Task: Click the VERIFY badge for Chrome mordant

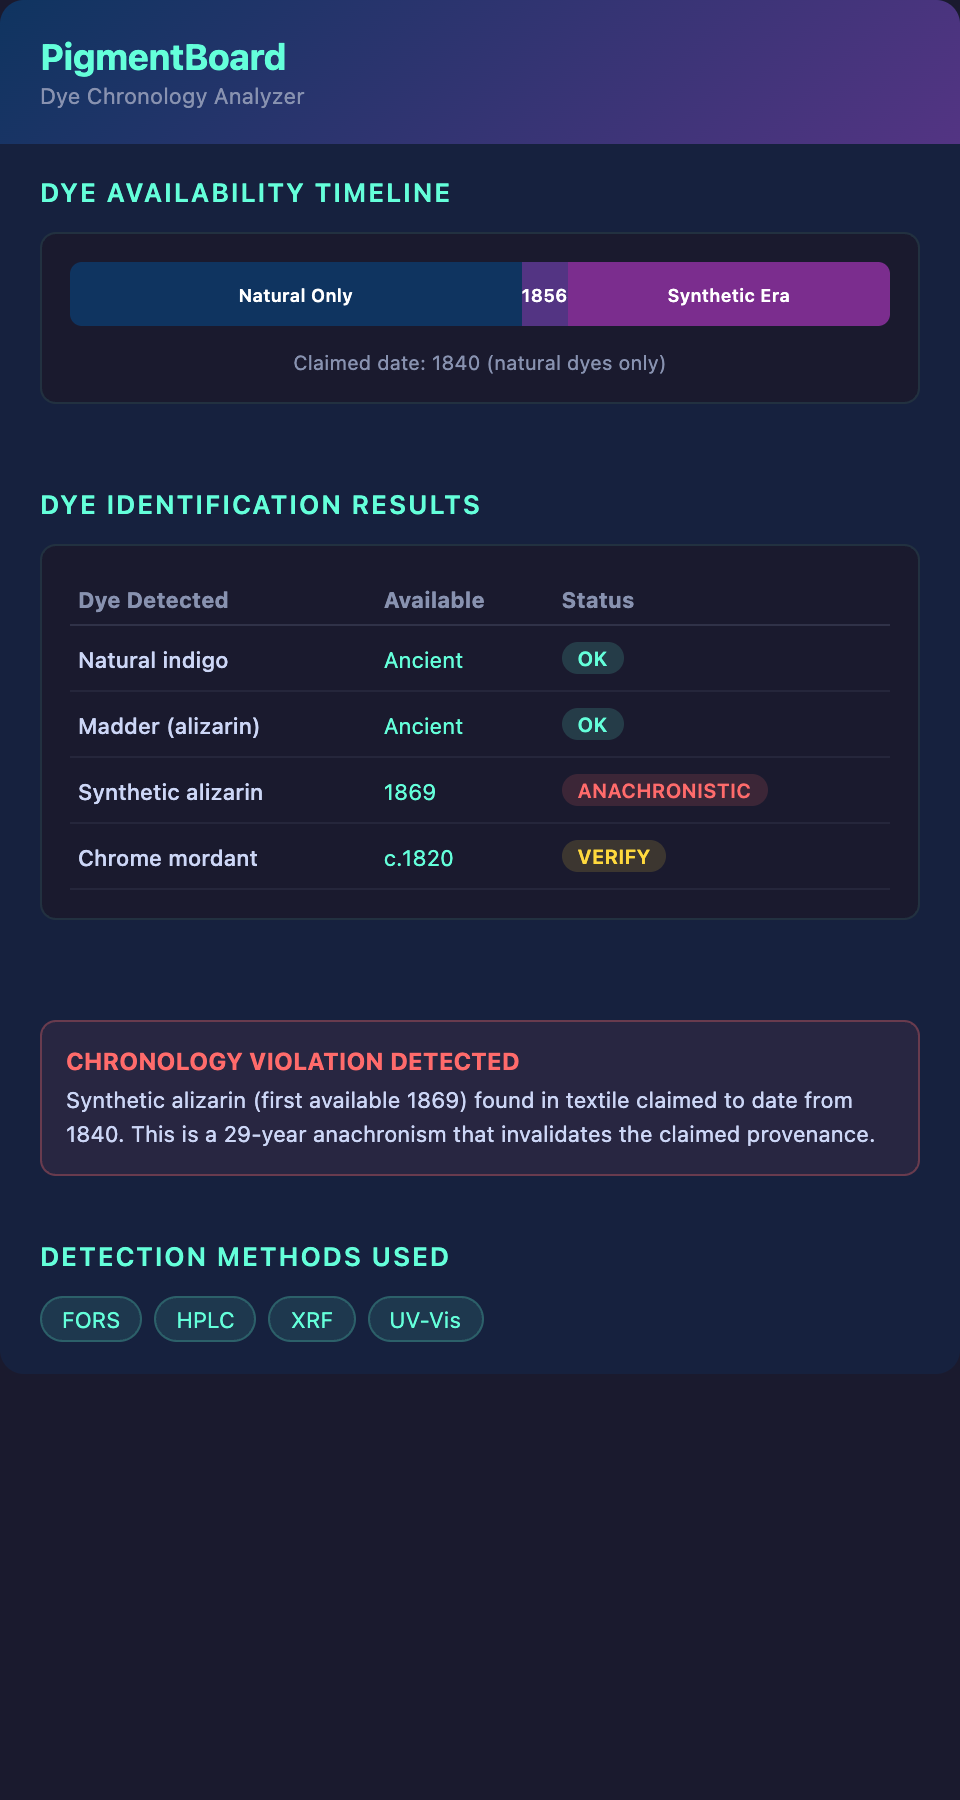Action: (613, 857)
